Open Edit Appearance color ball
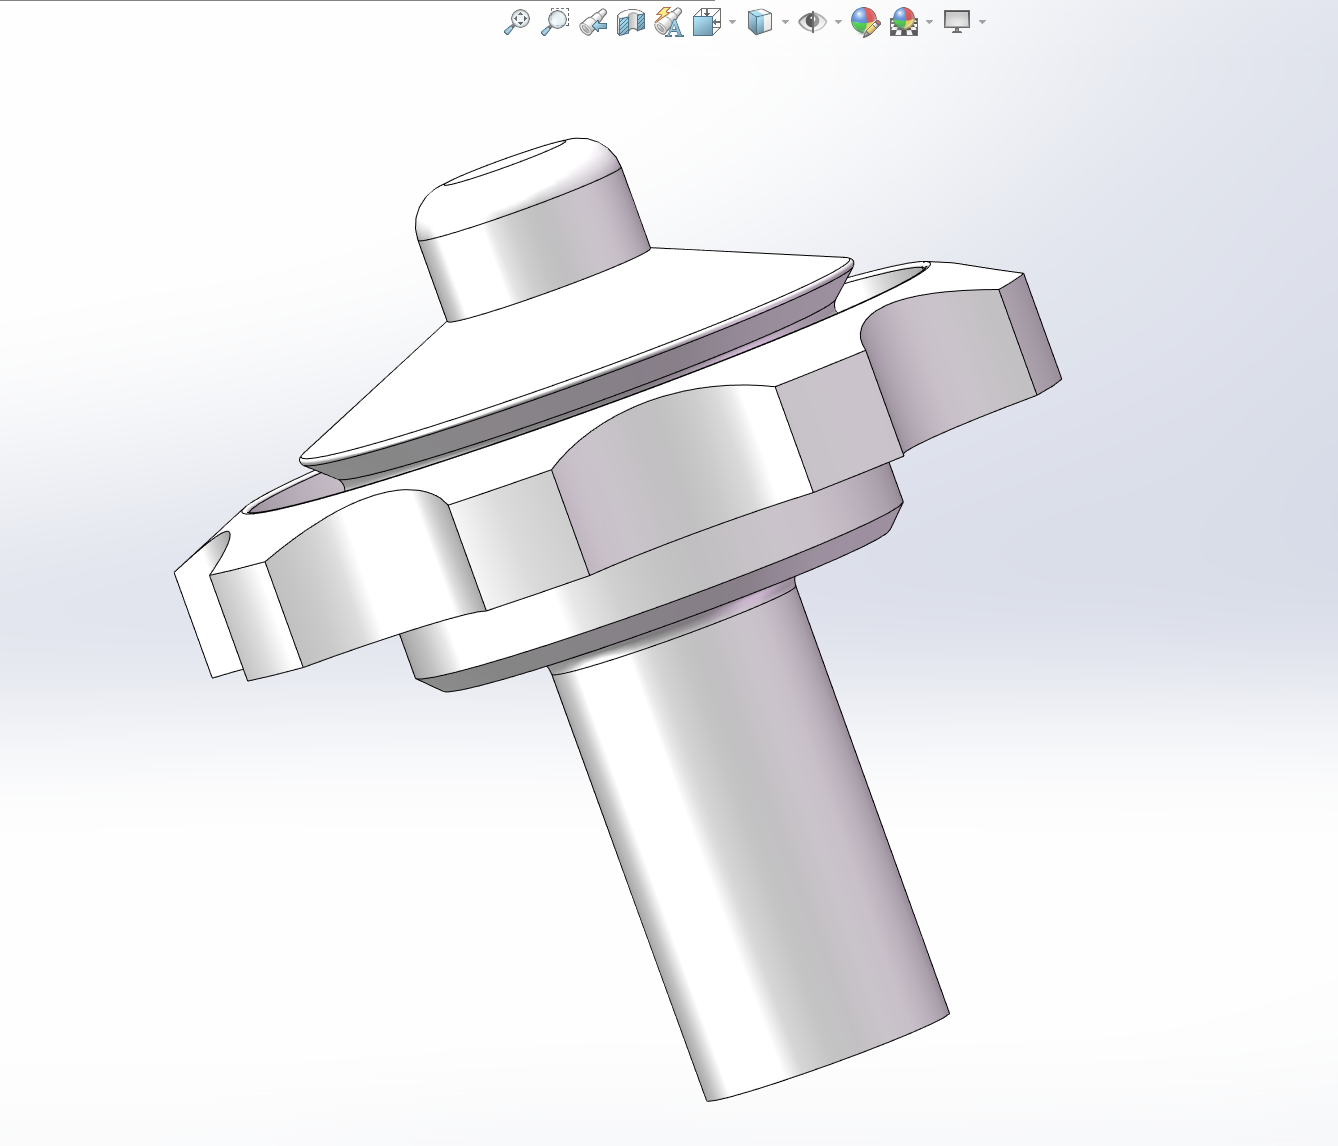 (864, 22)
